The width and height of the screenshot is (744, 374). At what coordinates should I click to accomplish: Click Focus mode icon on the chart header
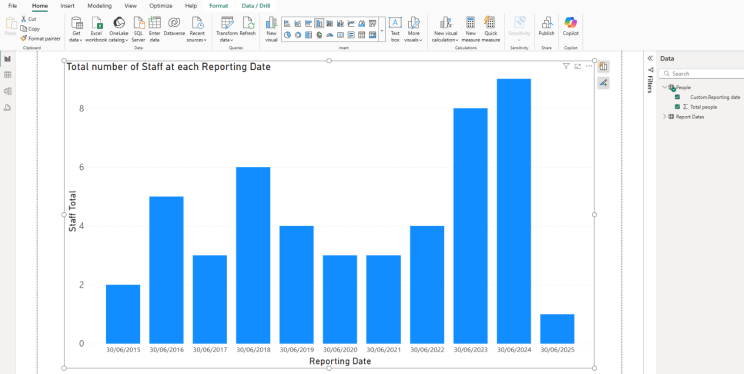(x=577, y=66)
